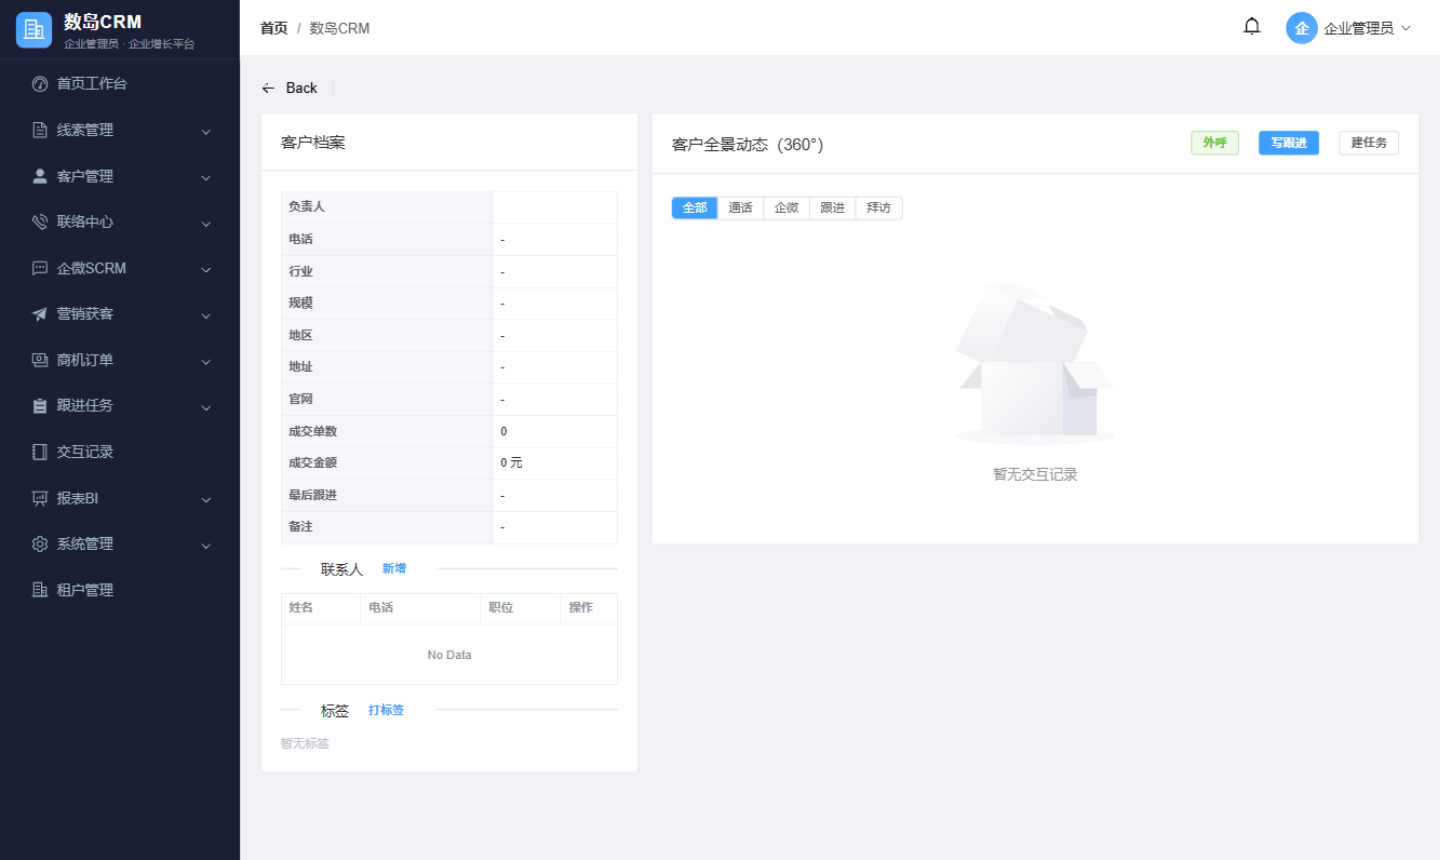Click 新增 to add a contact
This screenshot has width=1440, height=860.
click(x=394, y=569)
